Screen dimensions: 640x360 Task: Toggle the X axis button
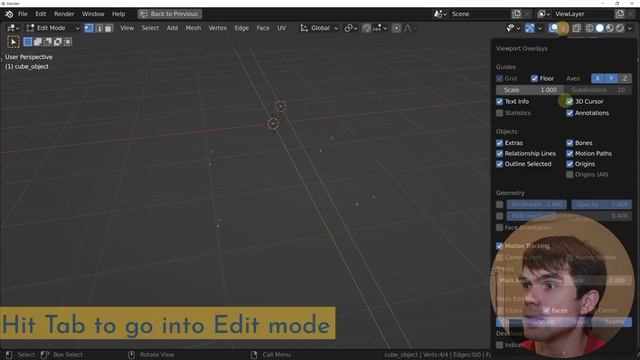598,78
